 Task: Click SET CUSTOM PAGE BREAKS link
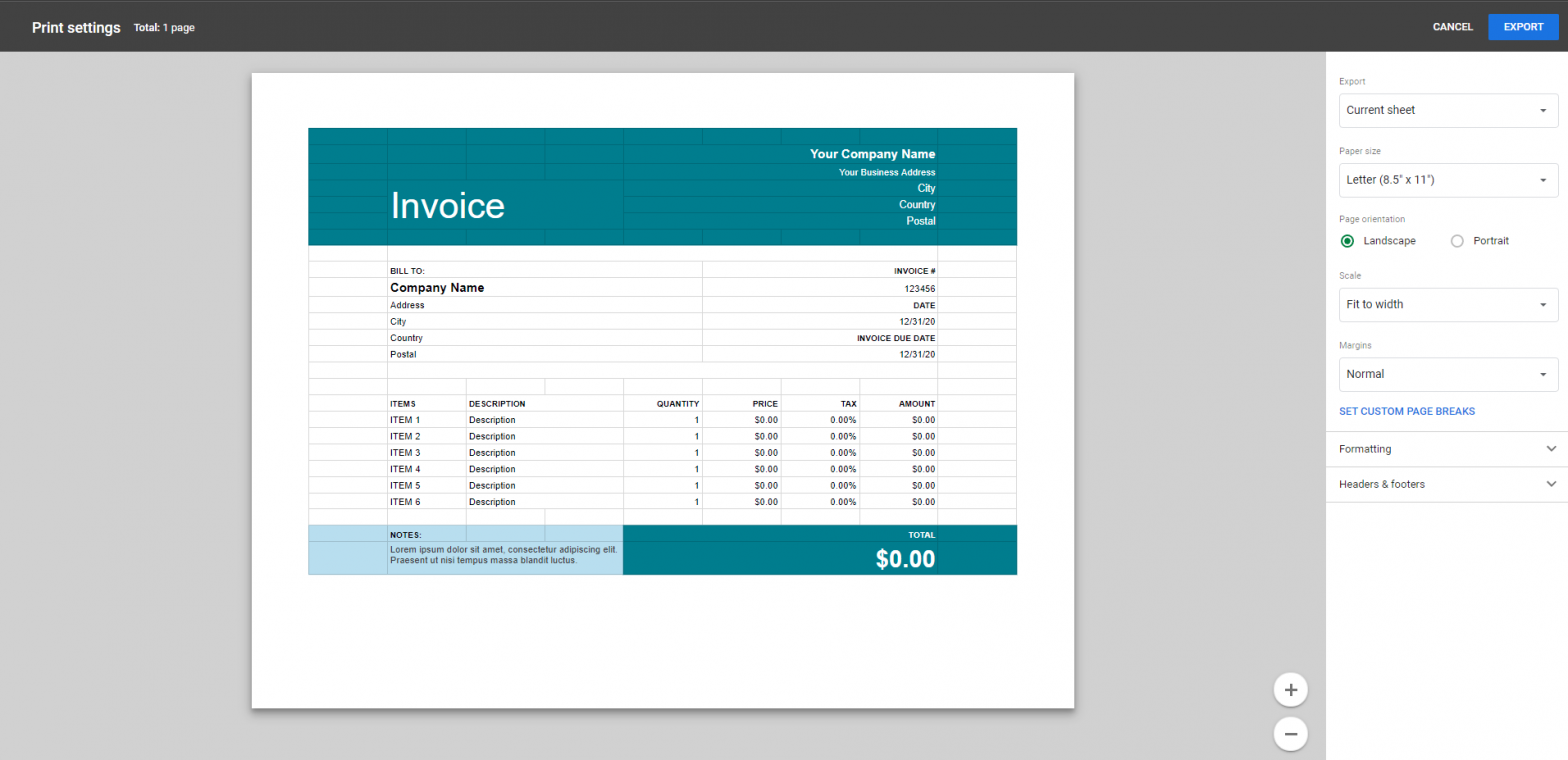[1406, 411]
